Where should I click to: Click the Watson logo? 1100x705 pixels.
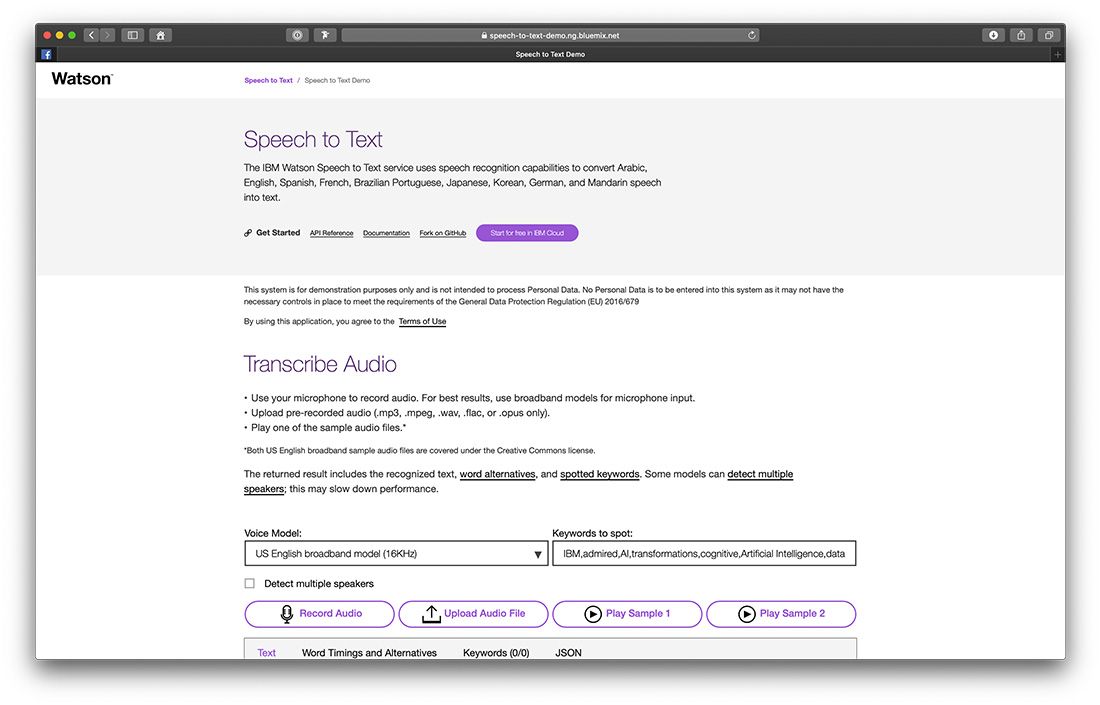[82, 79]
